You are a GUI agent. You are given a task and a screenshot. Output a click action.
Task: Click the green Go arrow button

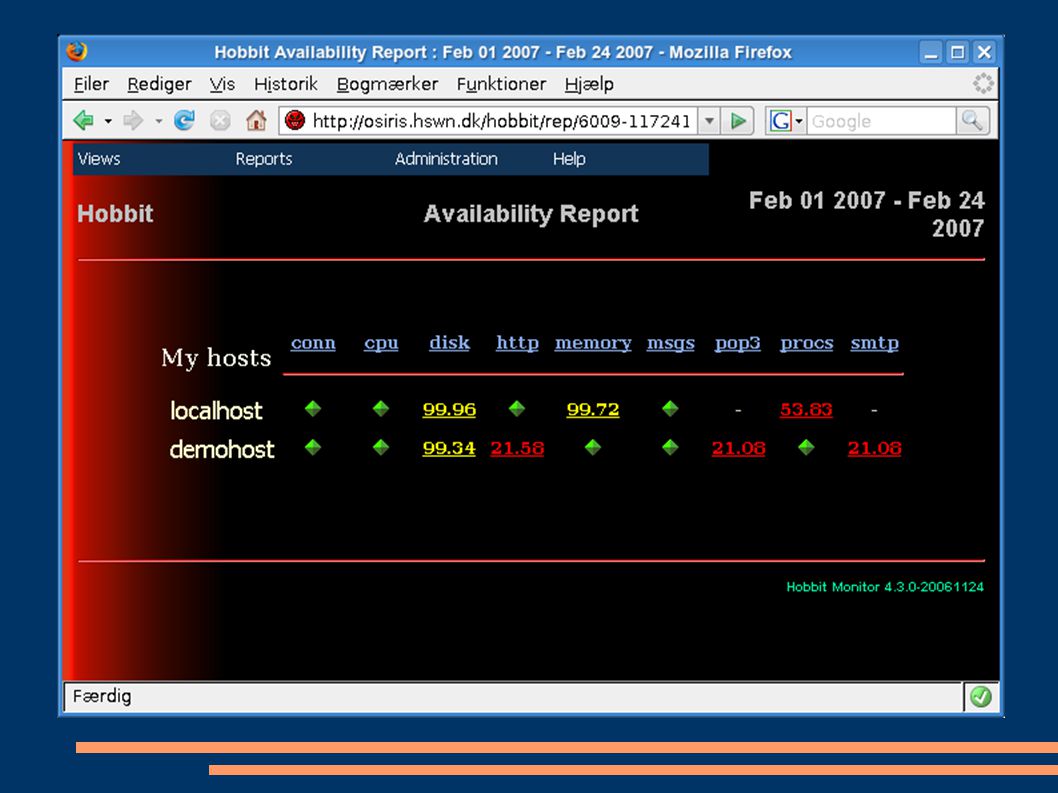[x=737, y=121]
